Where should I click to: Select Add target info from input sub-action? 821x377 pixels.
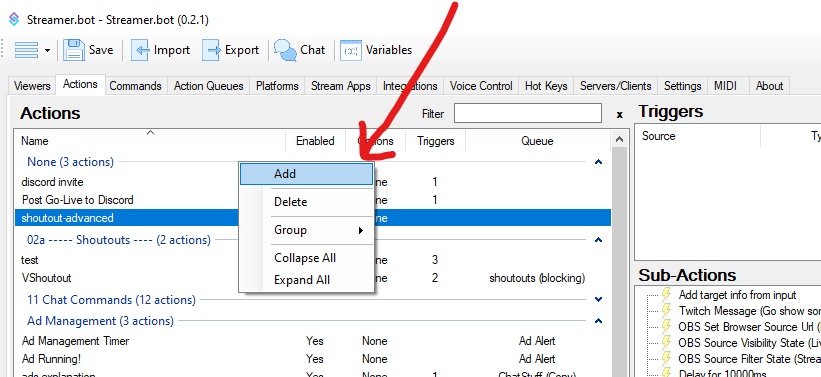pyautogui.click(x=737, y=295)
